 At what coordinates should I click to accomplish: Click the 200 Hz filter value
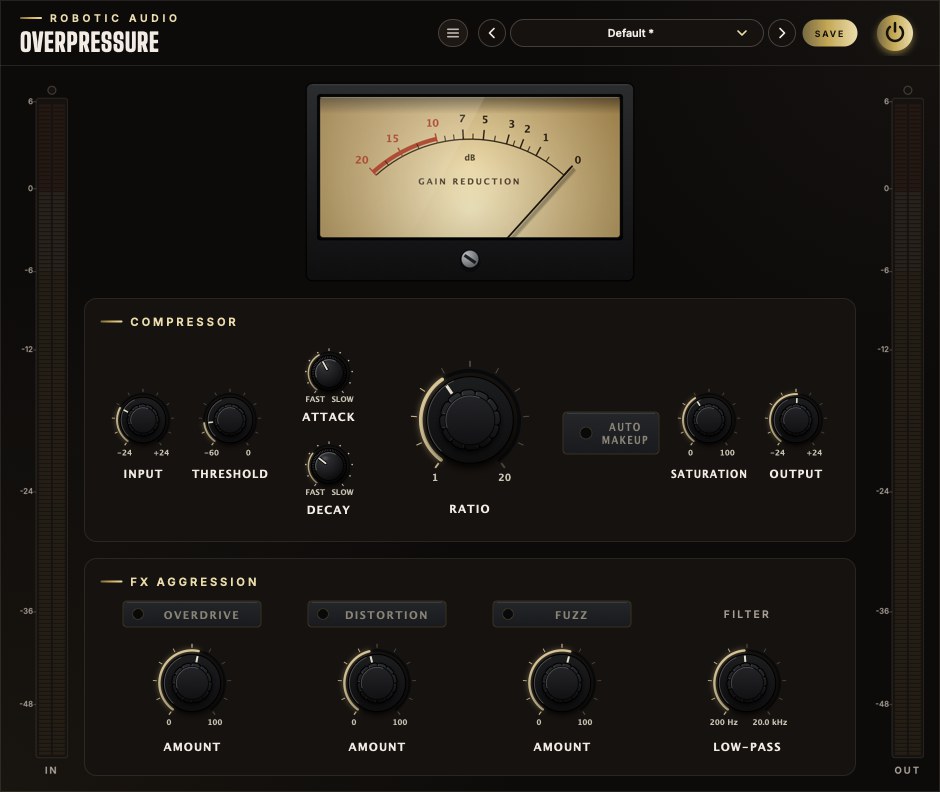[724, 722]
